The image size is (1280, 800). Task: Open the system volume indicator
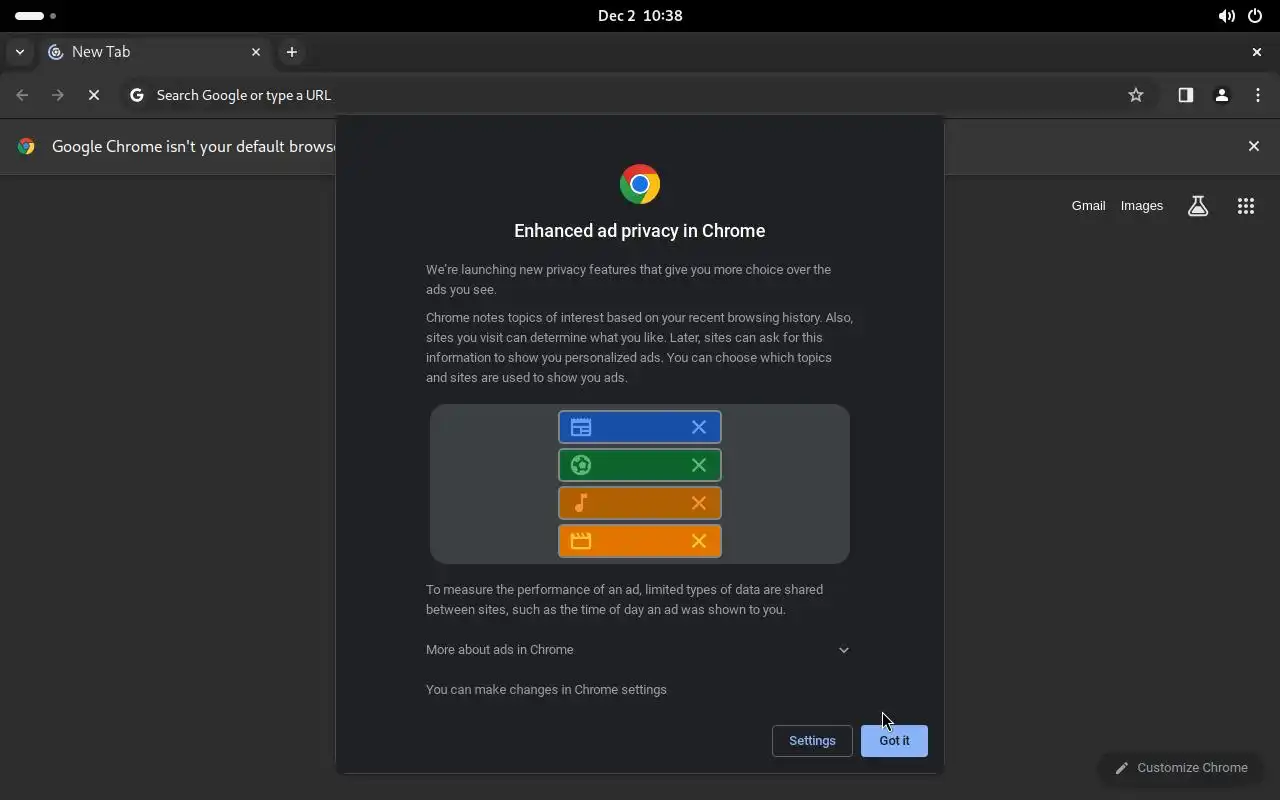[1226, 16]
